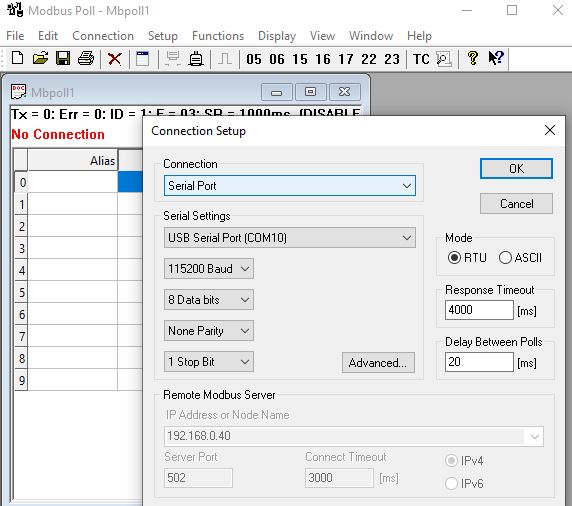Click the pulse signal toolbar icon
This screenshot has height=506, width=572.
pyautogui.click(x=225, y=58)
